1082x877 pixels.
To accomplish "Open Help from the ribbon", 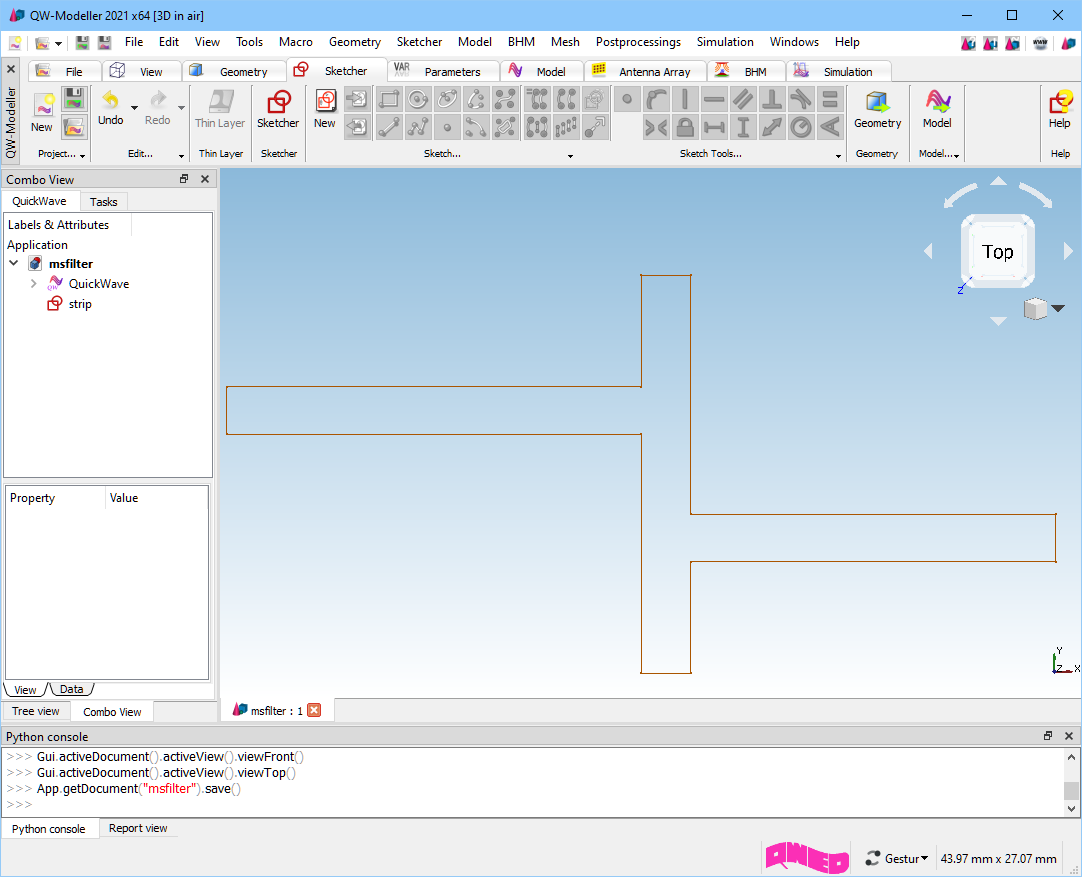I will pos(1060,110).
